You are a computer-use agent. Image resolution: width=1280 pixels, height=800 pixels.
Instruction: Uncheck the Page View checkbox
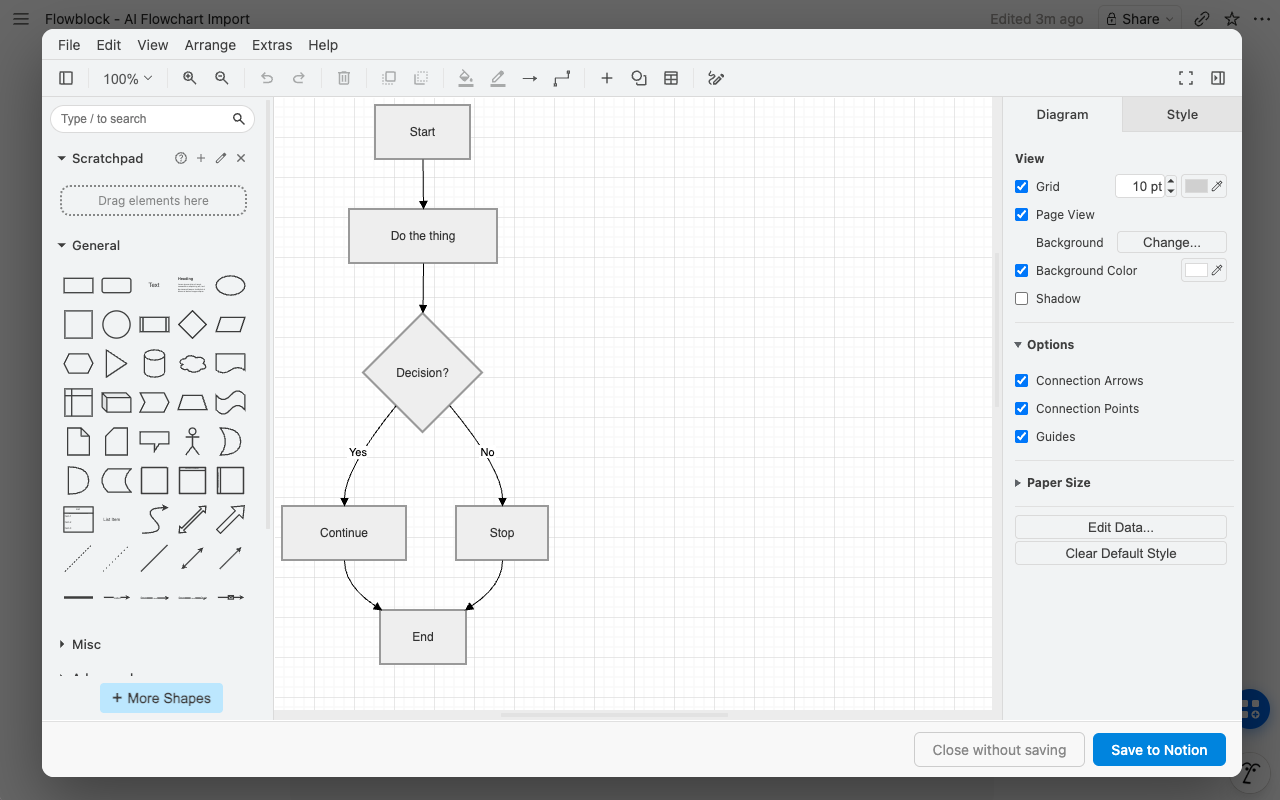(x=1021, y=214)
